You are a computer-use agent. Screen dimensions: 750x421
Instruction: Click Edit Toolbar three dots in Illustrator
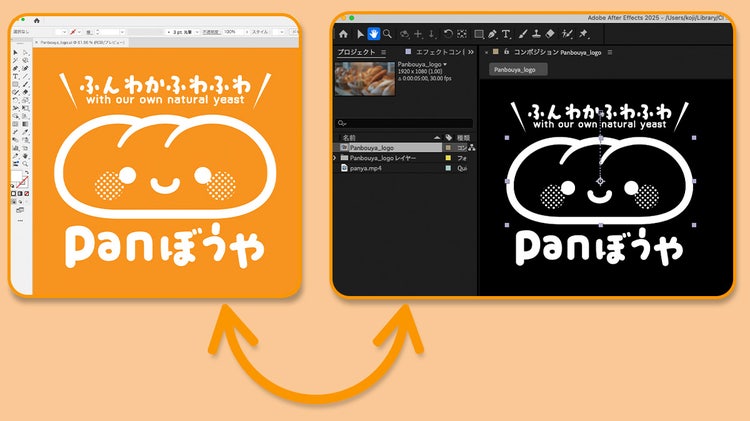click(20, 221)
